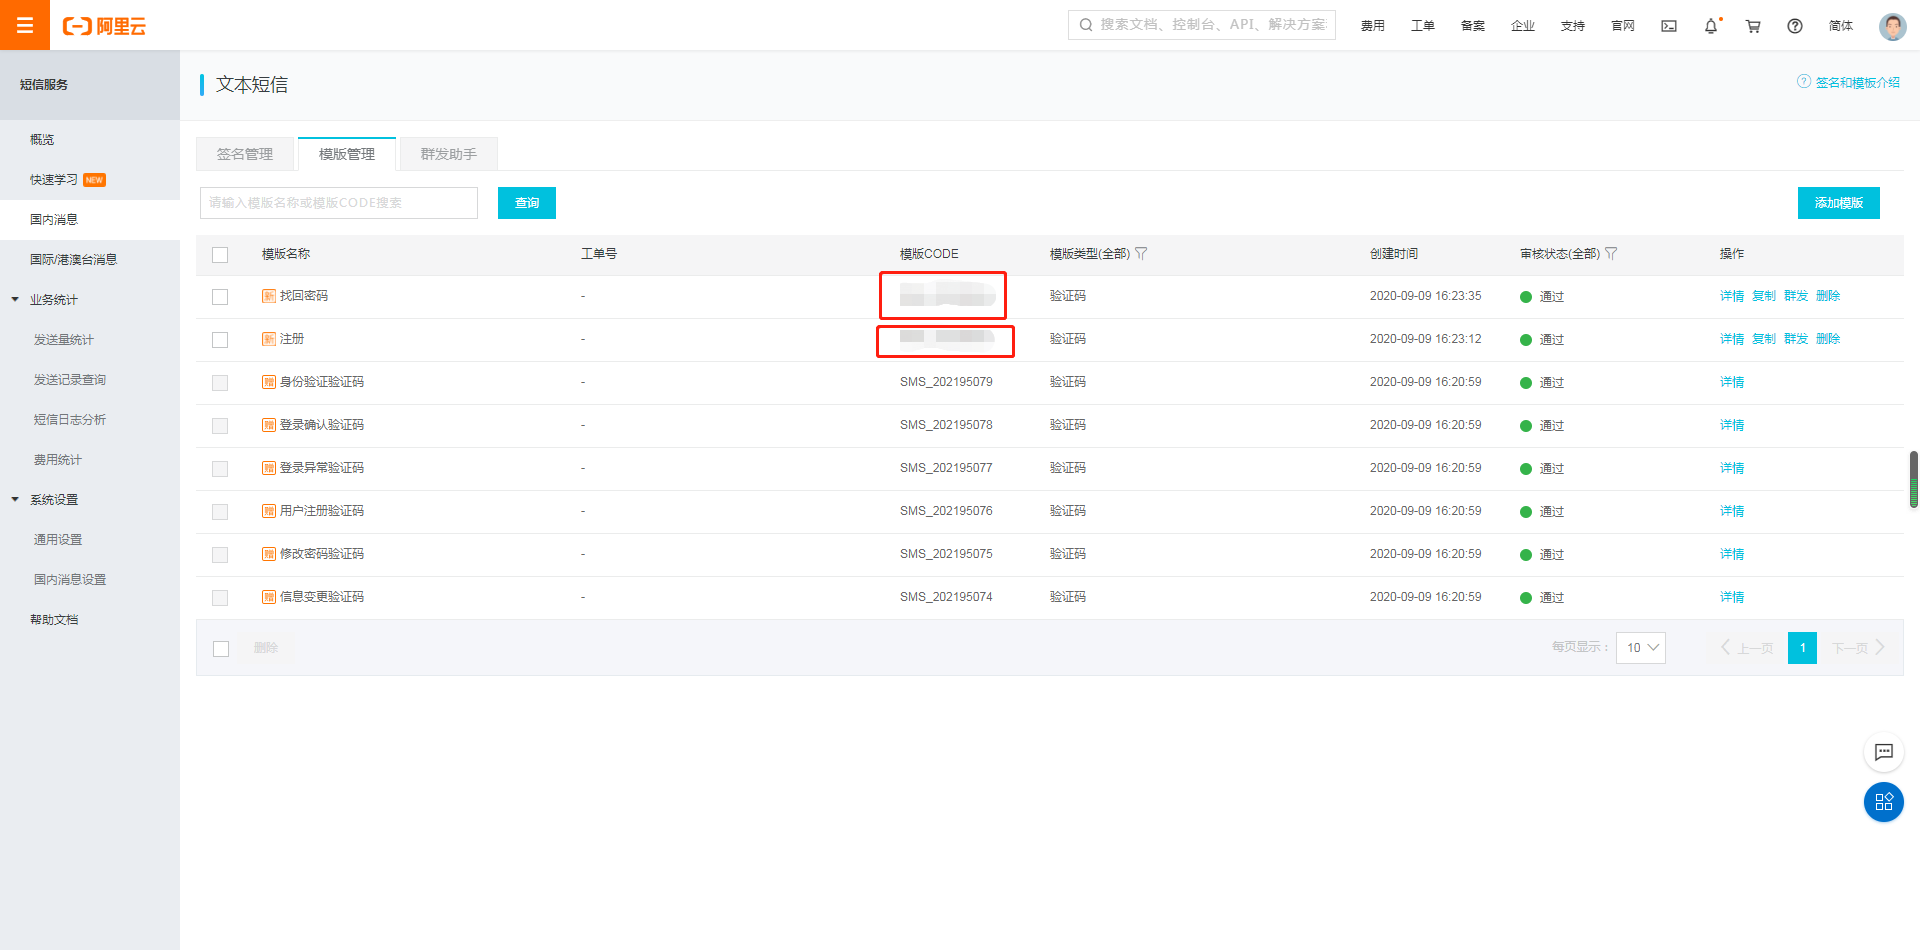Check the 身份验证验证码 row checkbox

coord(220,383)
